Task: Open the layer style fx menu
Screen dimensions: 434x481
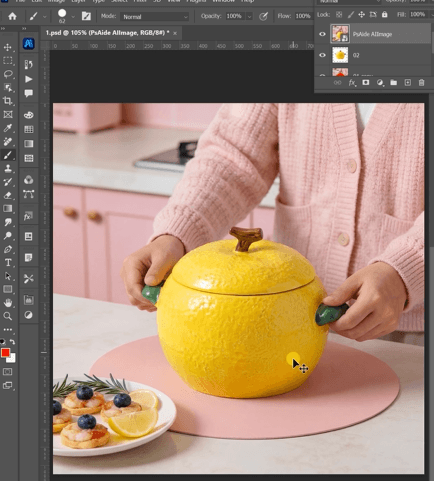Action: click(x=352, y=83)
